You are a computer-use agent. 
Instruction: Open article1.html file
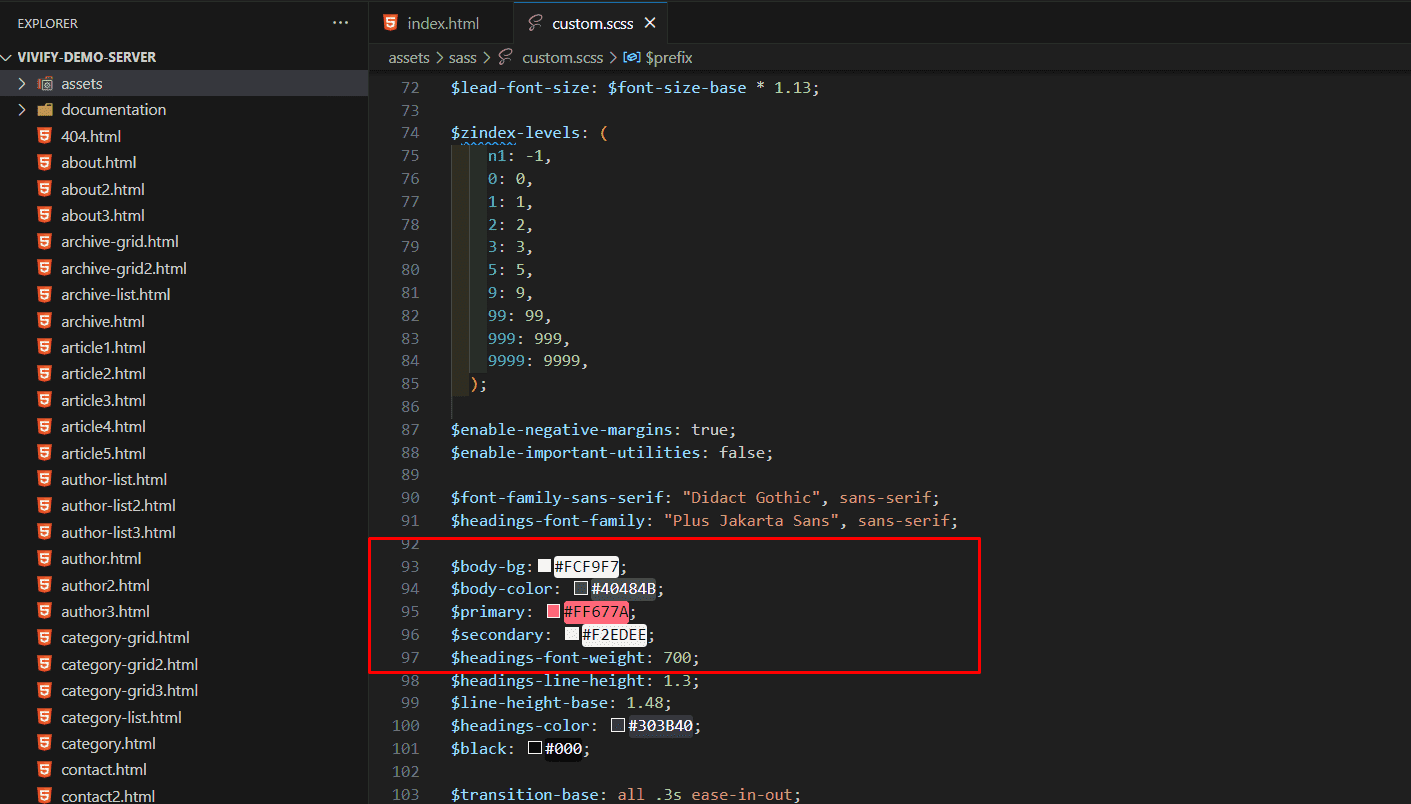click(103, 347)
